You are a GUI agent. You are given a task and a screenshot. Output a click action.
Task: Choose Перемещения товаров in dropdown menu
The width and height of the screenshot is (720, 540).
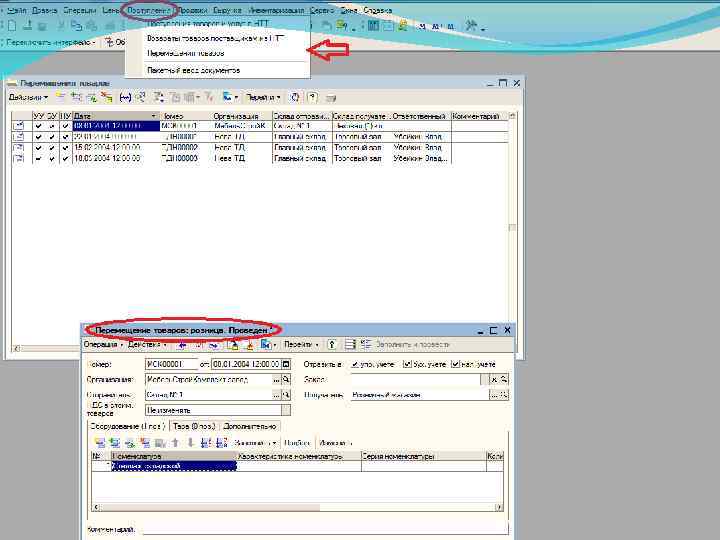pyautogui.click(x=186, y=53)
